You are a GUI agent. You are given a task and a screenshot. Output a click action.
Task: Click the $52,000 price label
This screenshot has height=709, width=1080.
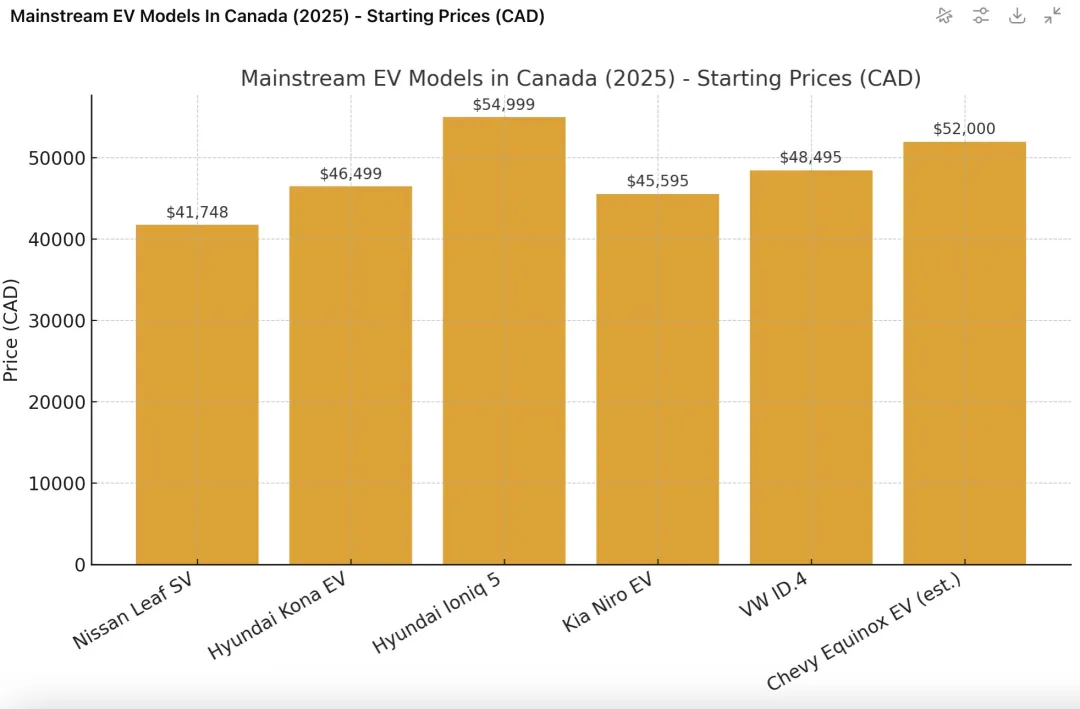click(x=964, y=129)
